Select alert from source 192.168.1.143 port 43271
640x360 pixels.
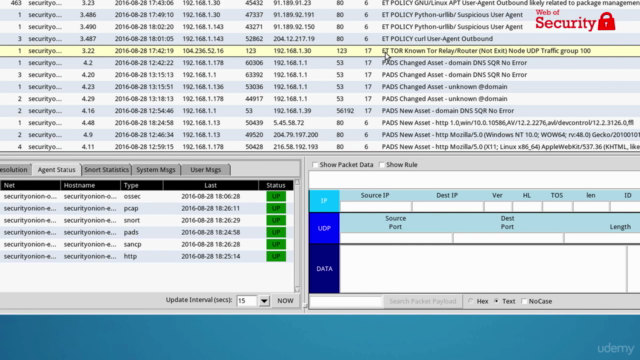(320, 27)
